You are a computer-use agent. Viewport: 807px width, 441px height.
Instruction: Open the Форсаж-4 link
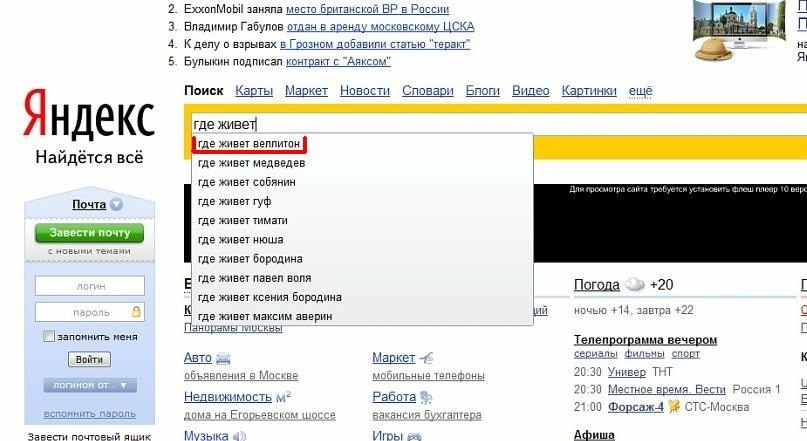point(636,407)
